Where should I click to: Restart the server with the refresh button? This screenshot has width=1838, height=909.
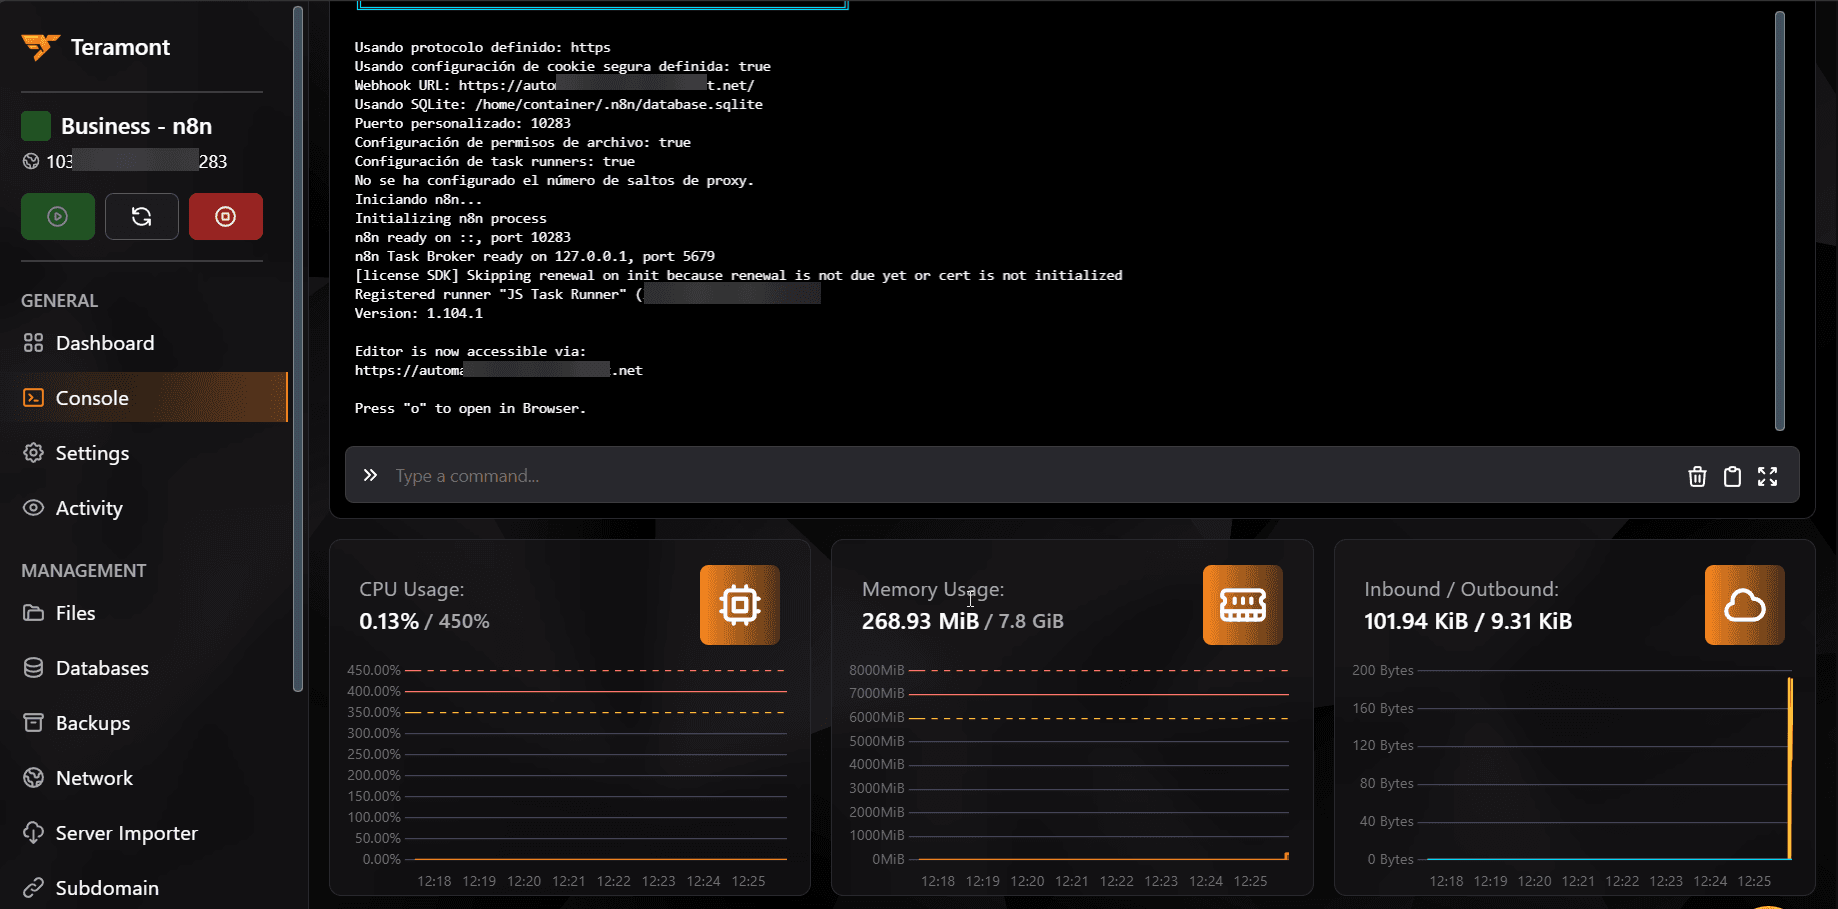click(142, 216)
